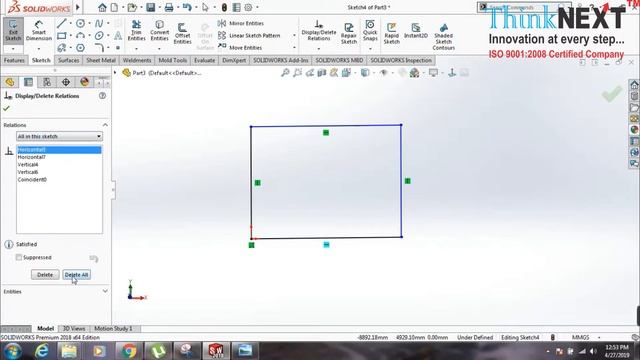The image size is (640, 360).
Task: Activate Rapid Sketch tool
Action: click(x=391, y=33)
